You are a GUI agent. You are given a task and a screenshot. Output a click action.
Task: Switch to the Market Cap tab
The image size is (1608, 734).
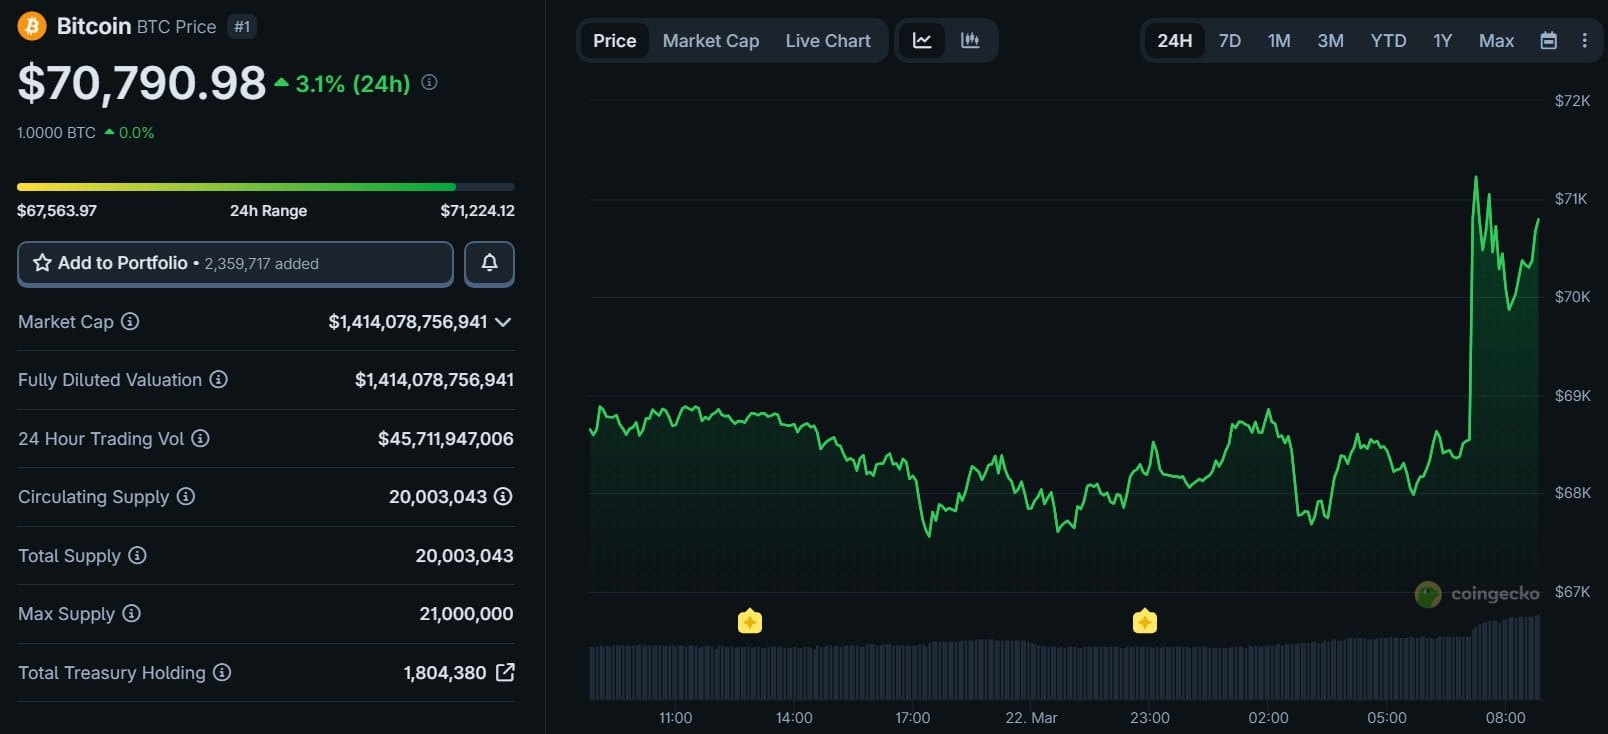coord(710,41)
